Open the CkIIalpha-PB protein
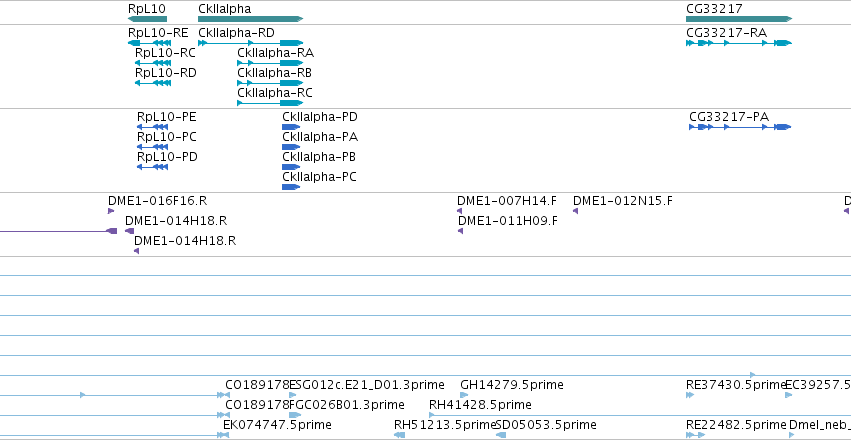This screenshot has height=440, width=851. pyautogui.click(x=291, y=167)
